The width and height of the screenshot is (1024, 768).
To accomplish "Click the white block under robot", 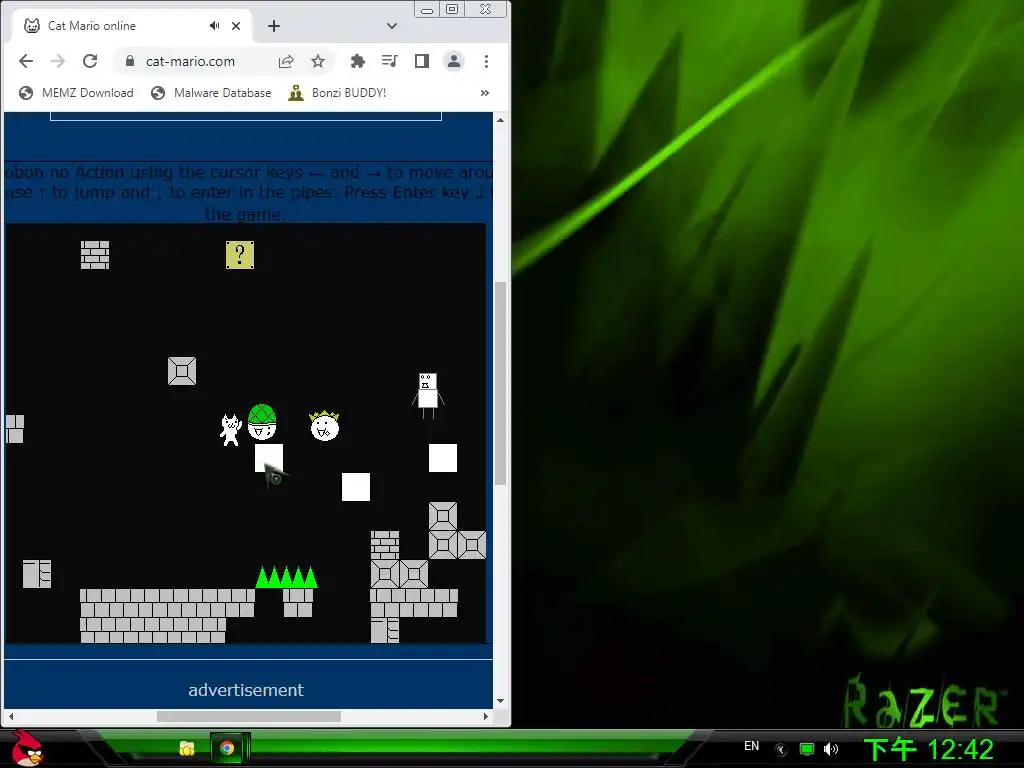I will pos(443,458).
